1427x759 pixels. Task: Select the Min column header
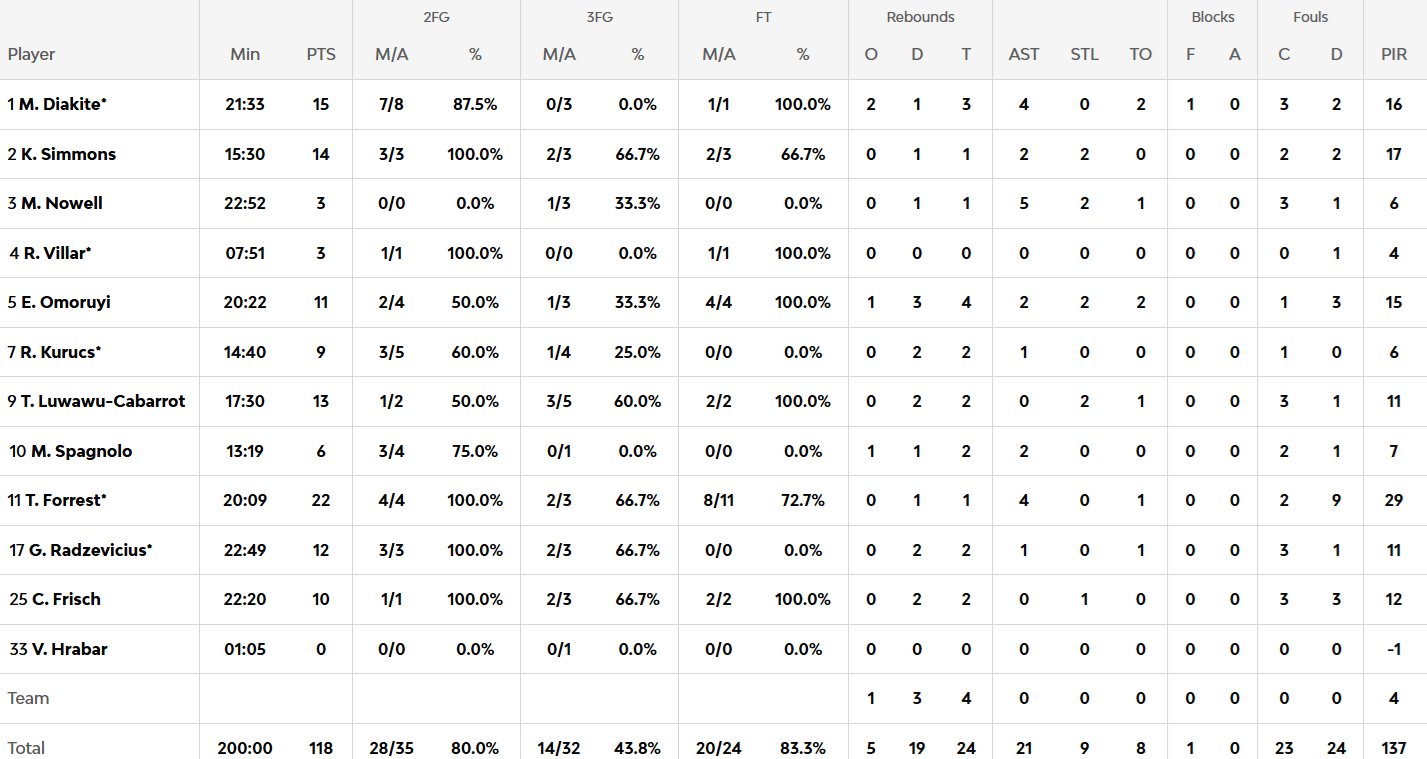[x=245, y=54]
